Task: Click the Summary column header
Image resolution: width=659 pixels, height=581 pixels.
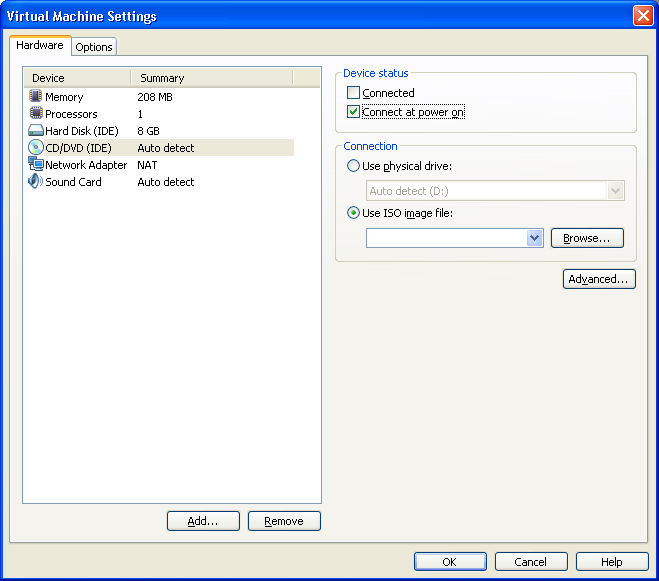Action: [x=212, y=78]
